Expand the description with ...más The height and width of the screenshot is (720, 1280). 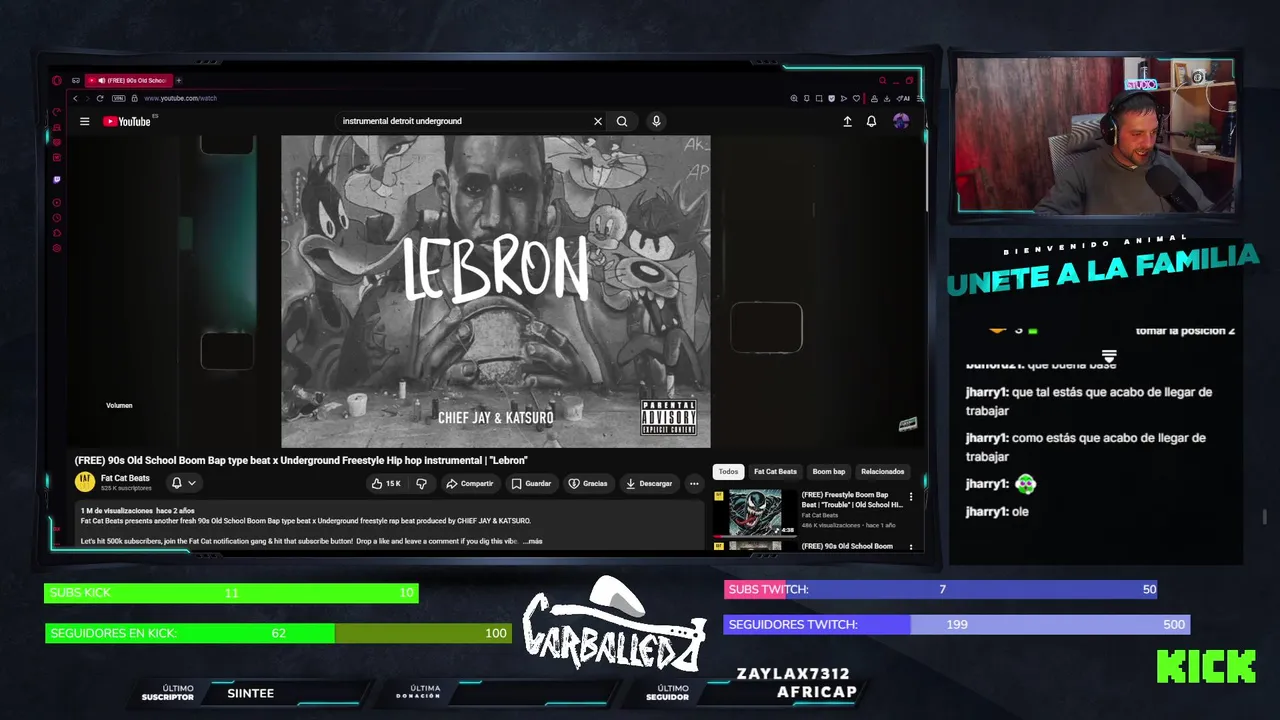click(532, 541)
